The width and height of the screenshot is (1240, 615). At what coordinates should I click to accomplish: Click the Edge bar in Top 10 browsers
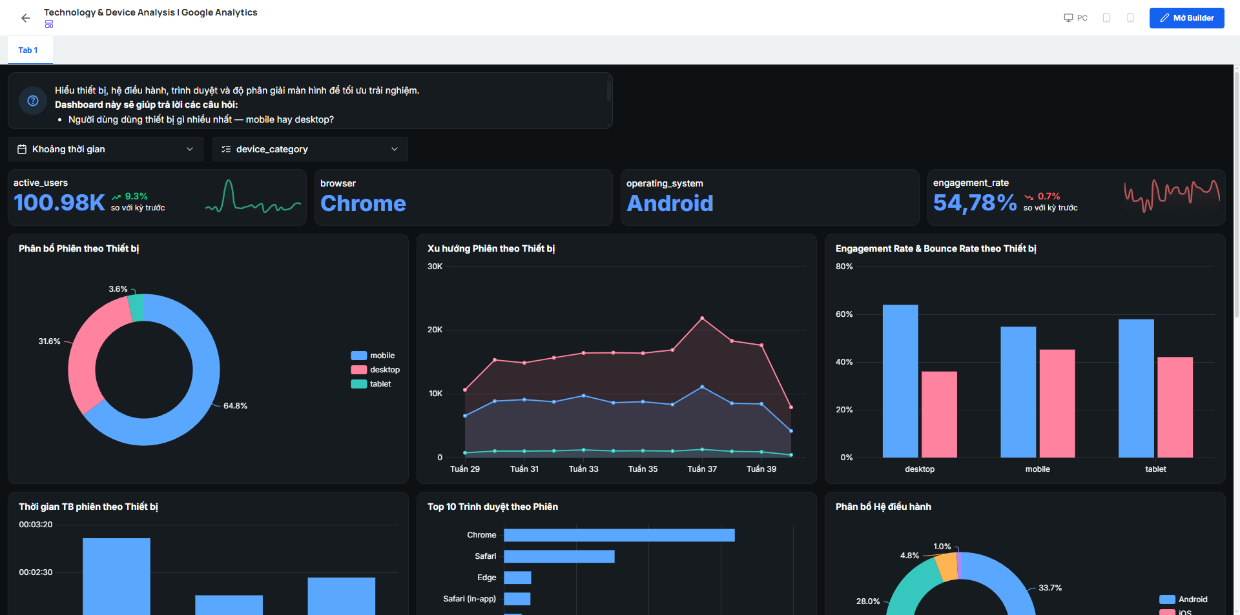point(517,578)
